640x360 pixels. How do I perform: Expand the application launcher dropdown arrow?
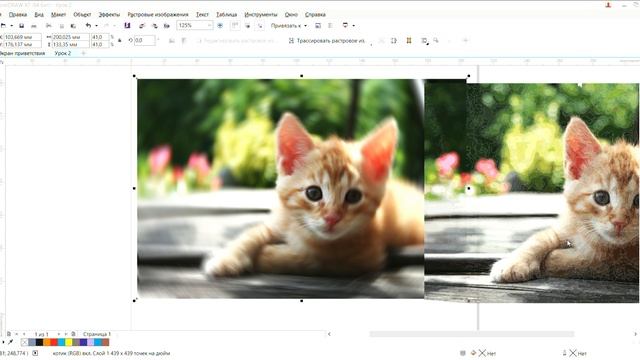click(x=353, y=26)
